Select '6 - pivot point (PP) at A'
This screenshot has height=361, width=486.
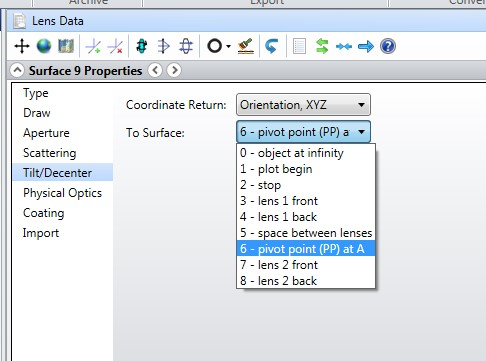coord(306,249)
